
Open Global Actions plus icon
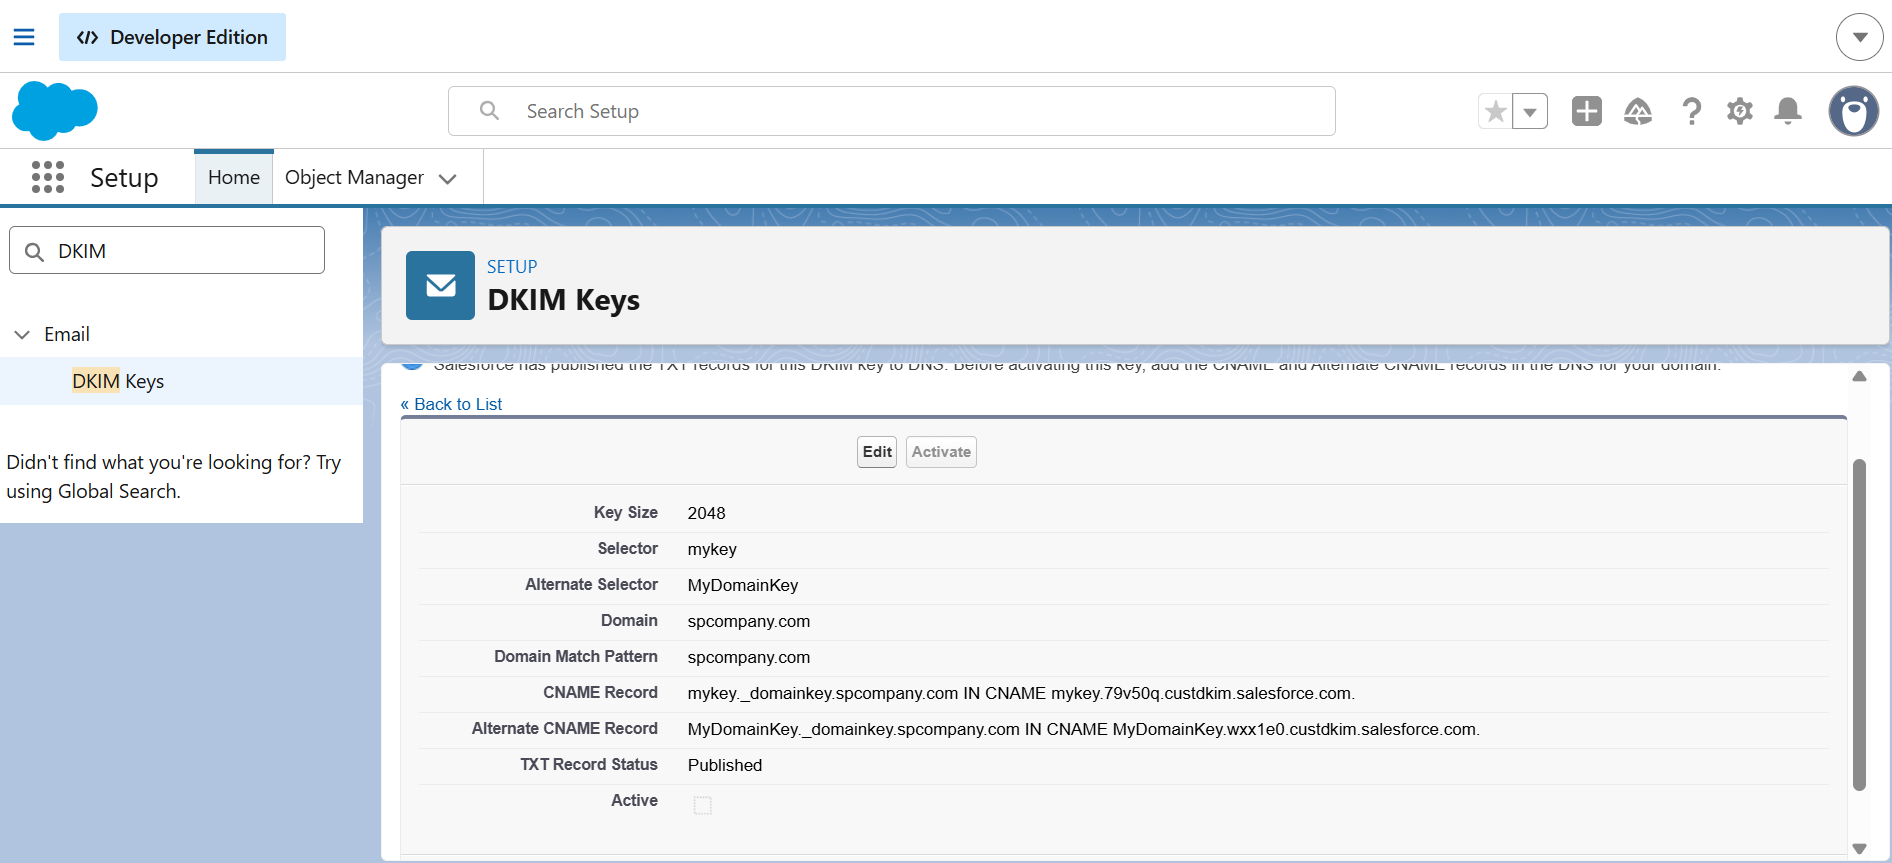[x=1586, y=111]
